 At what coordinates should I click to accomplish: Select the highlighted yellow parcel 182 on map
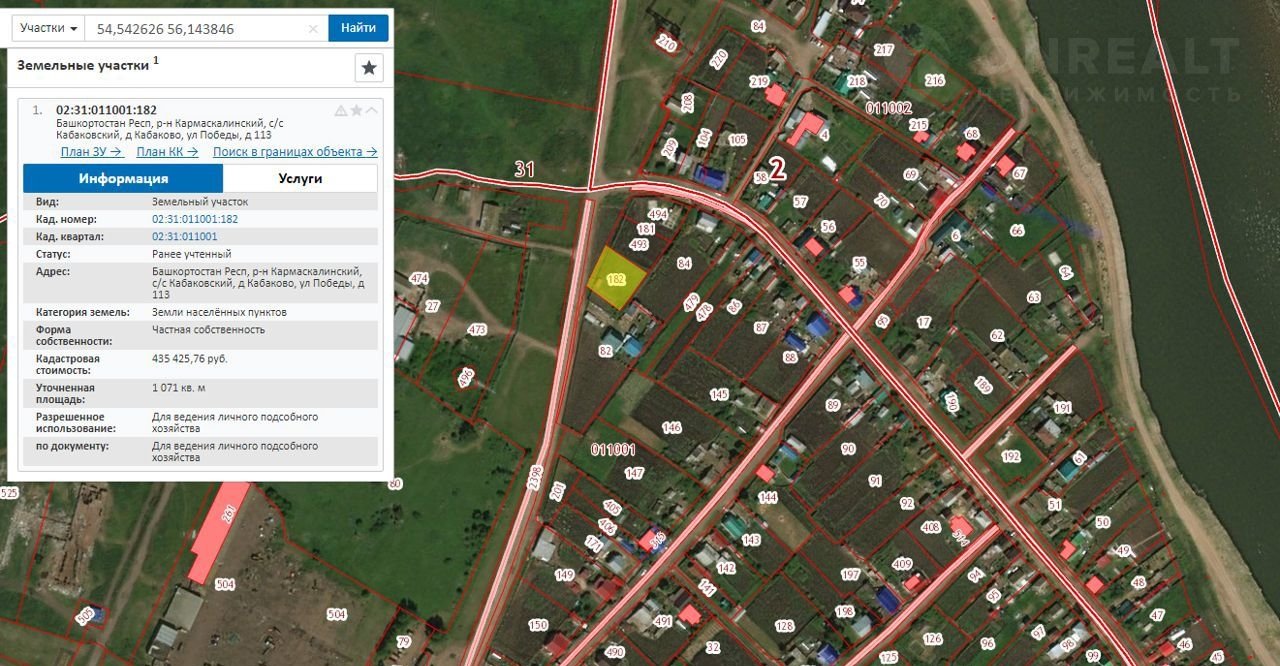[613, 276]
